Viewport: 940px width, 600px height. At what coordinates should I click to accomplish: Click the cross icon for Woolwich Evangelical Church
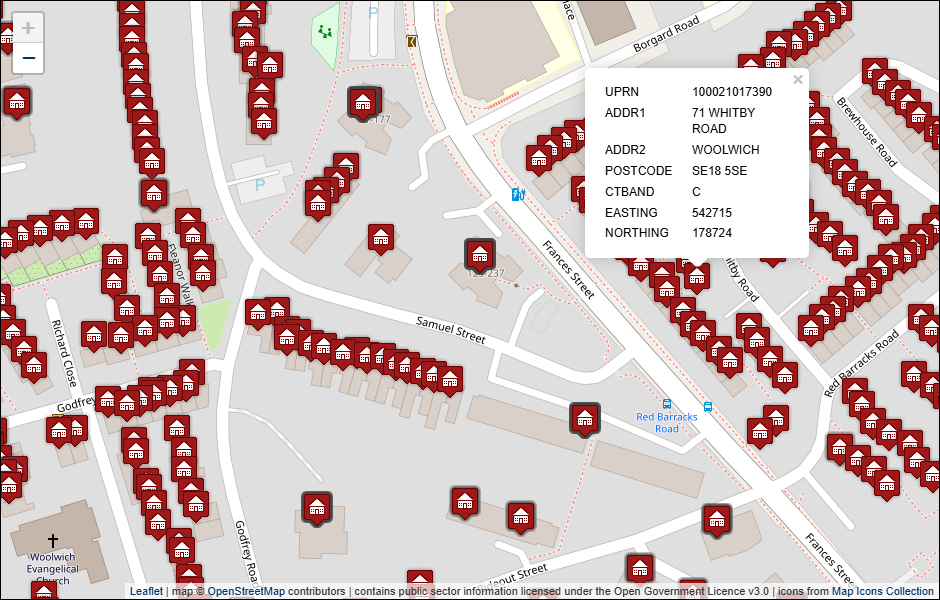[53, 541]
